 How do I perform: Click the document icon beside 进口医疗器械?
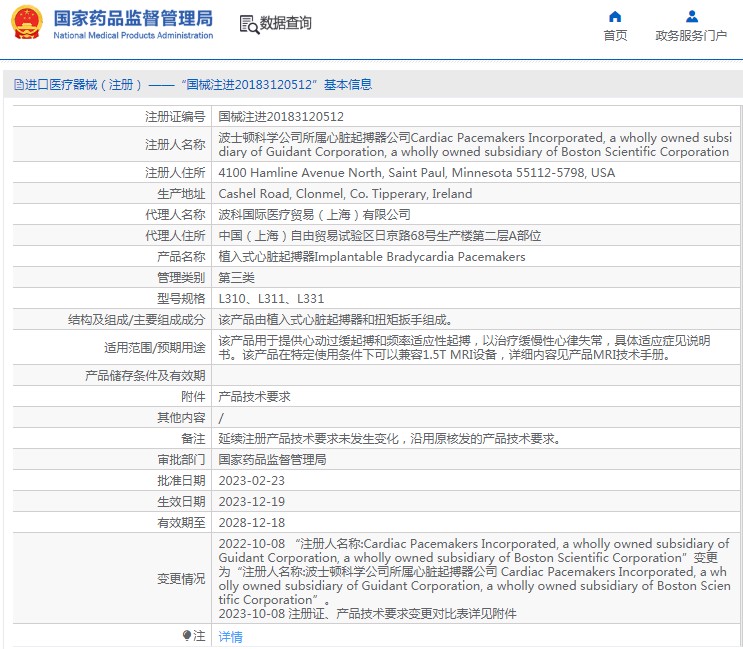point(18,85)
